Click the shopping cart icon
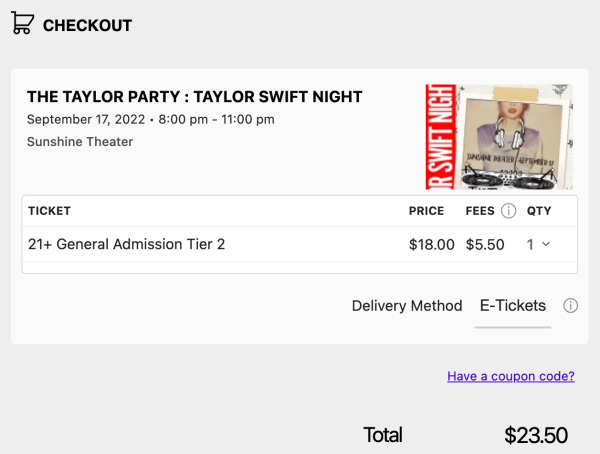 click(22, 24)
